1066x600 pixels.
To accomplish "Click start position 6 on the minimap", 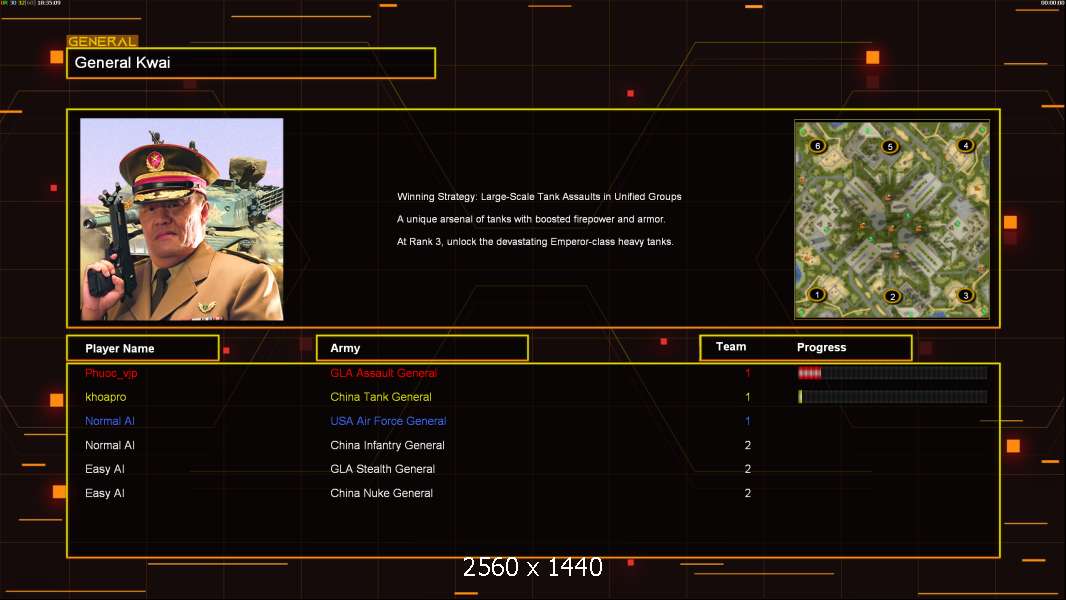I will [818, 145].
